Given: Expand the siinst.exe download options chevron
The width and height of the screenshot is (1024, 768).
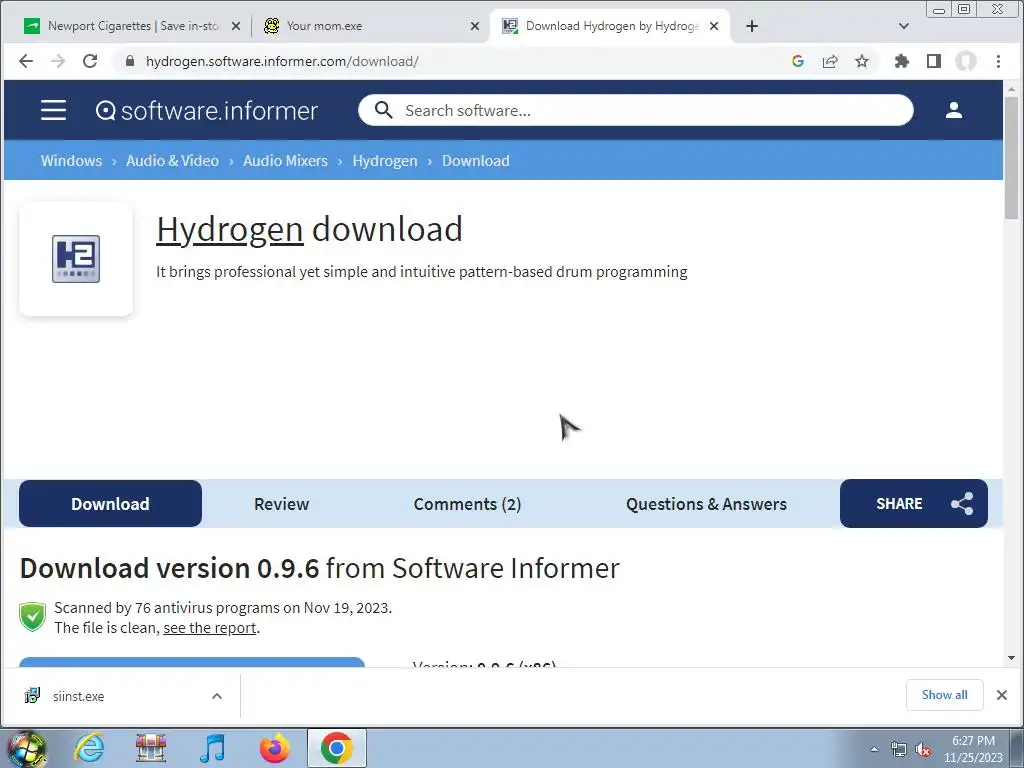Looking at the screenshot, I should click(x=217, y=696).
